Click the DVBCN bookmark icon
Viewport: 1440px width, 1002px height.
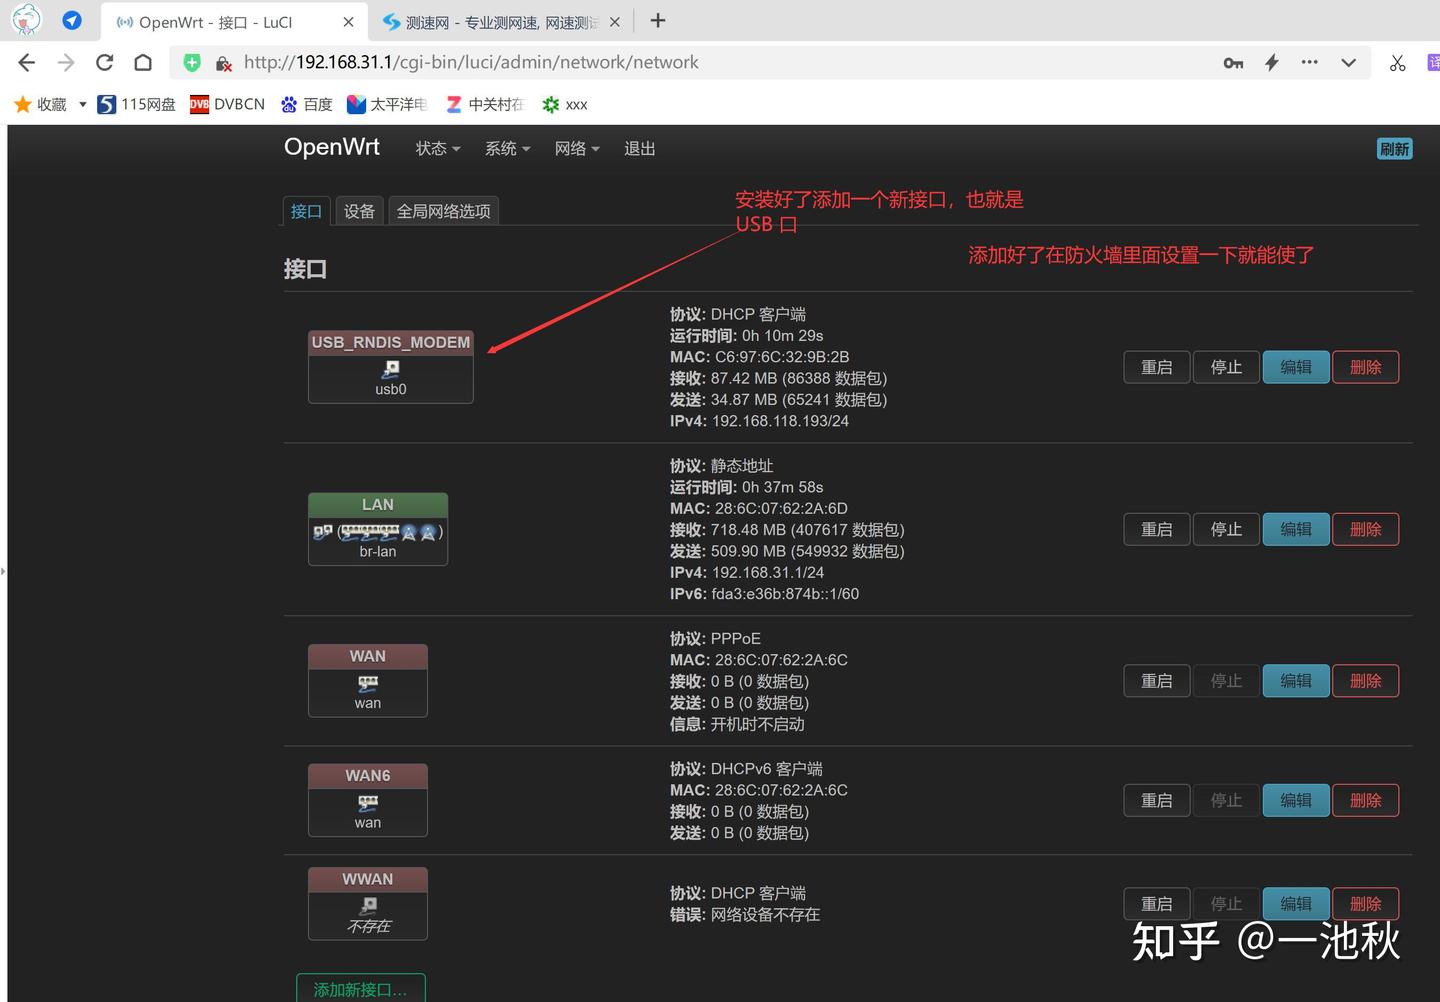click(199, 103)
